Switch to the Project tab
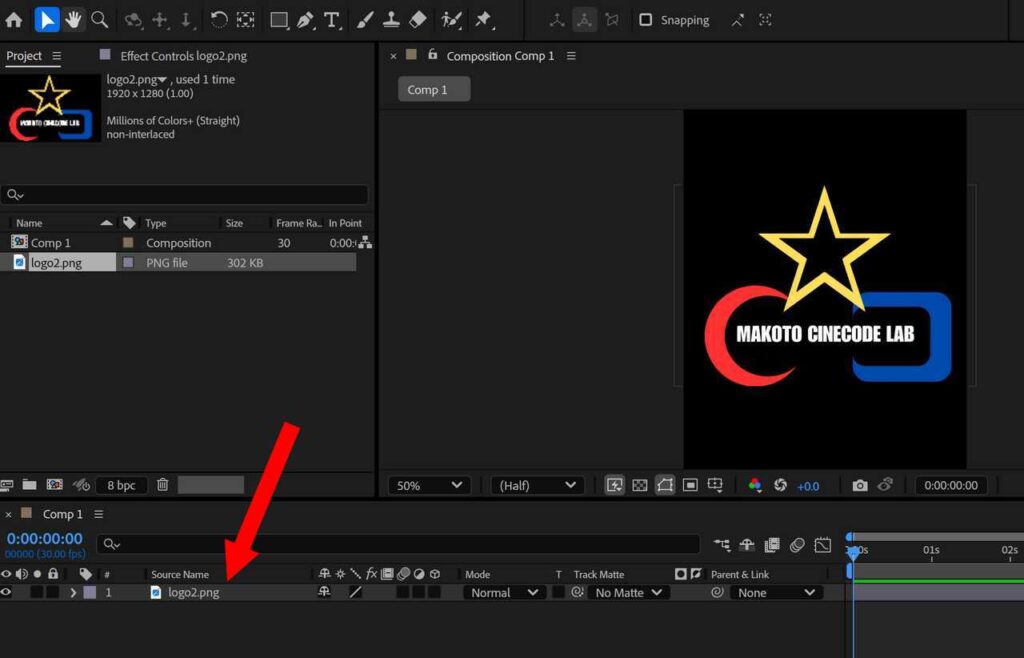This screenshot has width=1024, height=658. click(24, 56)
